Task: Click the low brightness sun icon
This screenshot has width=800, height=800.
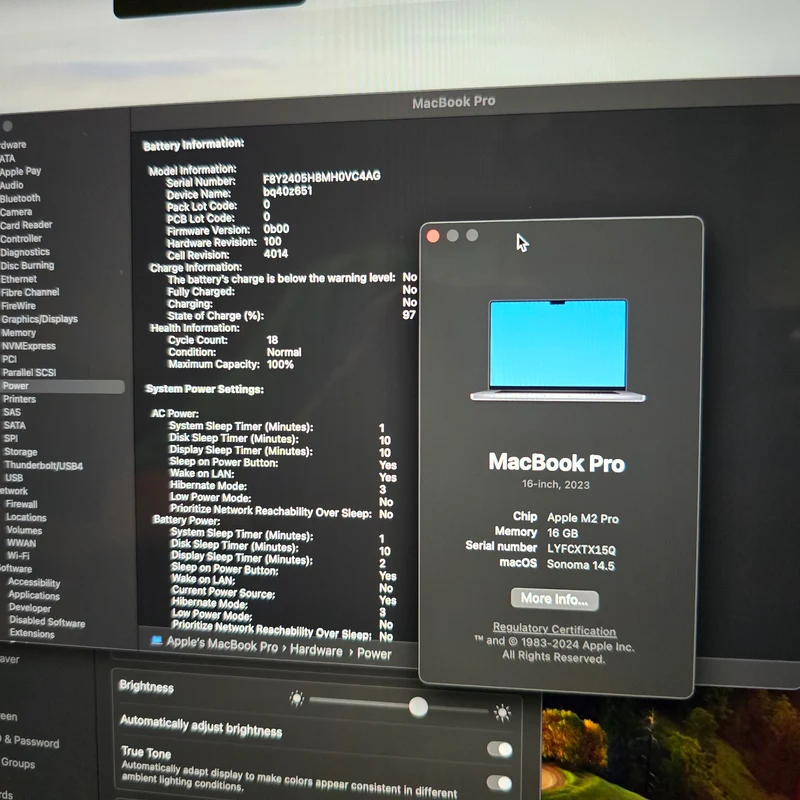Action: point(296,697)
